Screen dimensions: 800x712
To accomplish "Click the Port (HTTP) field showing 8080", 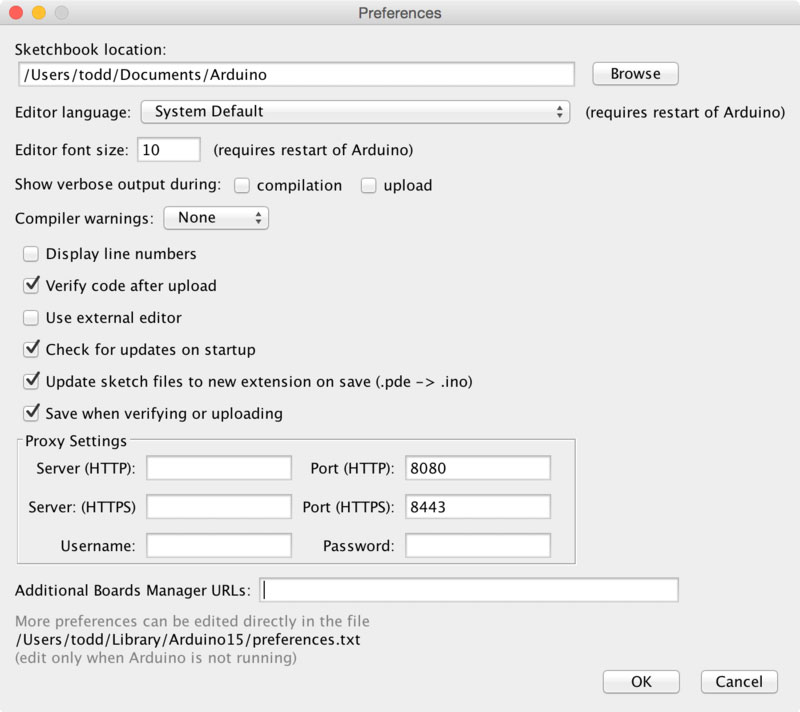I will click(x=478, y=467).
